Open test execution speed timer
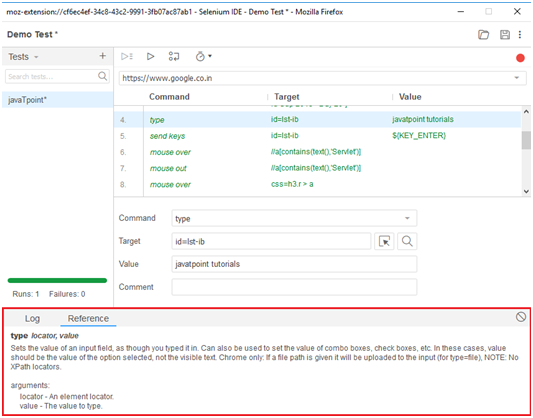 click(x=203, y=56)
